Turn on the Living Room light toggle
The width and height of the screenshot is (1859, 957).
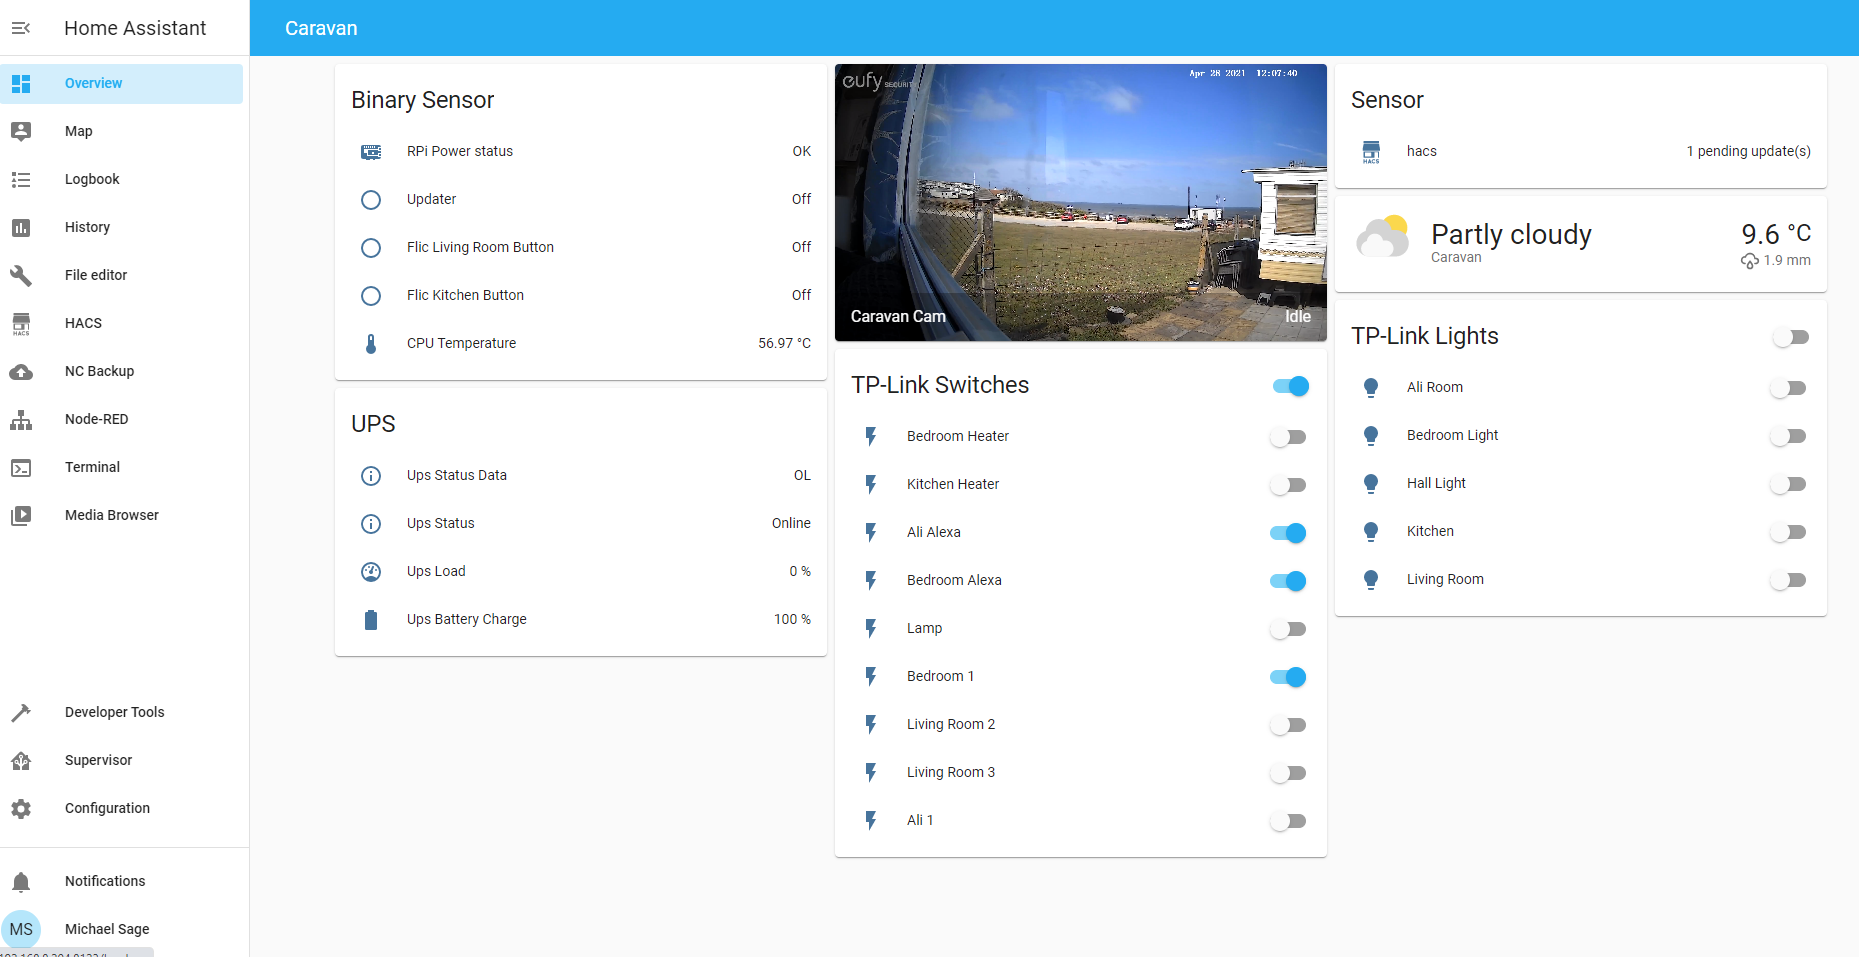point(1788,579)
